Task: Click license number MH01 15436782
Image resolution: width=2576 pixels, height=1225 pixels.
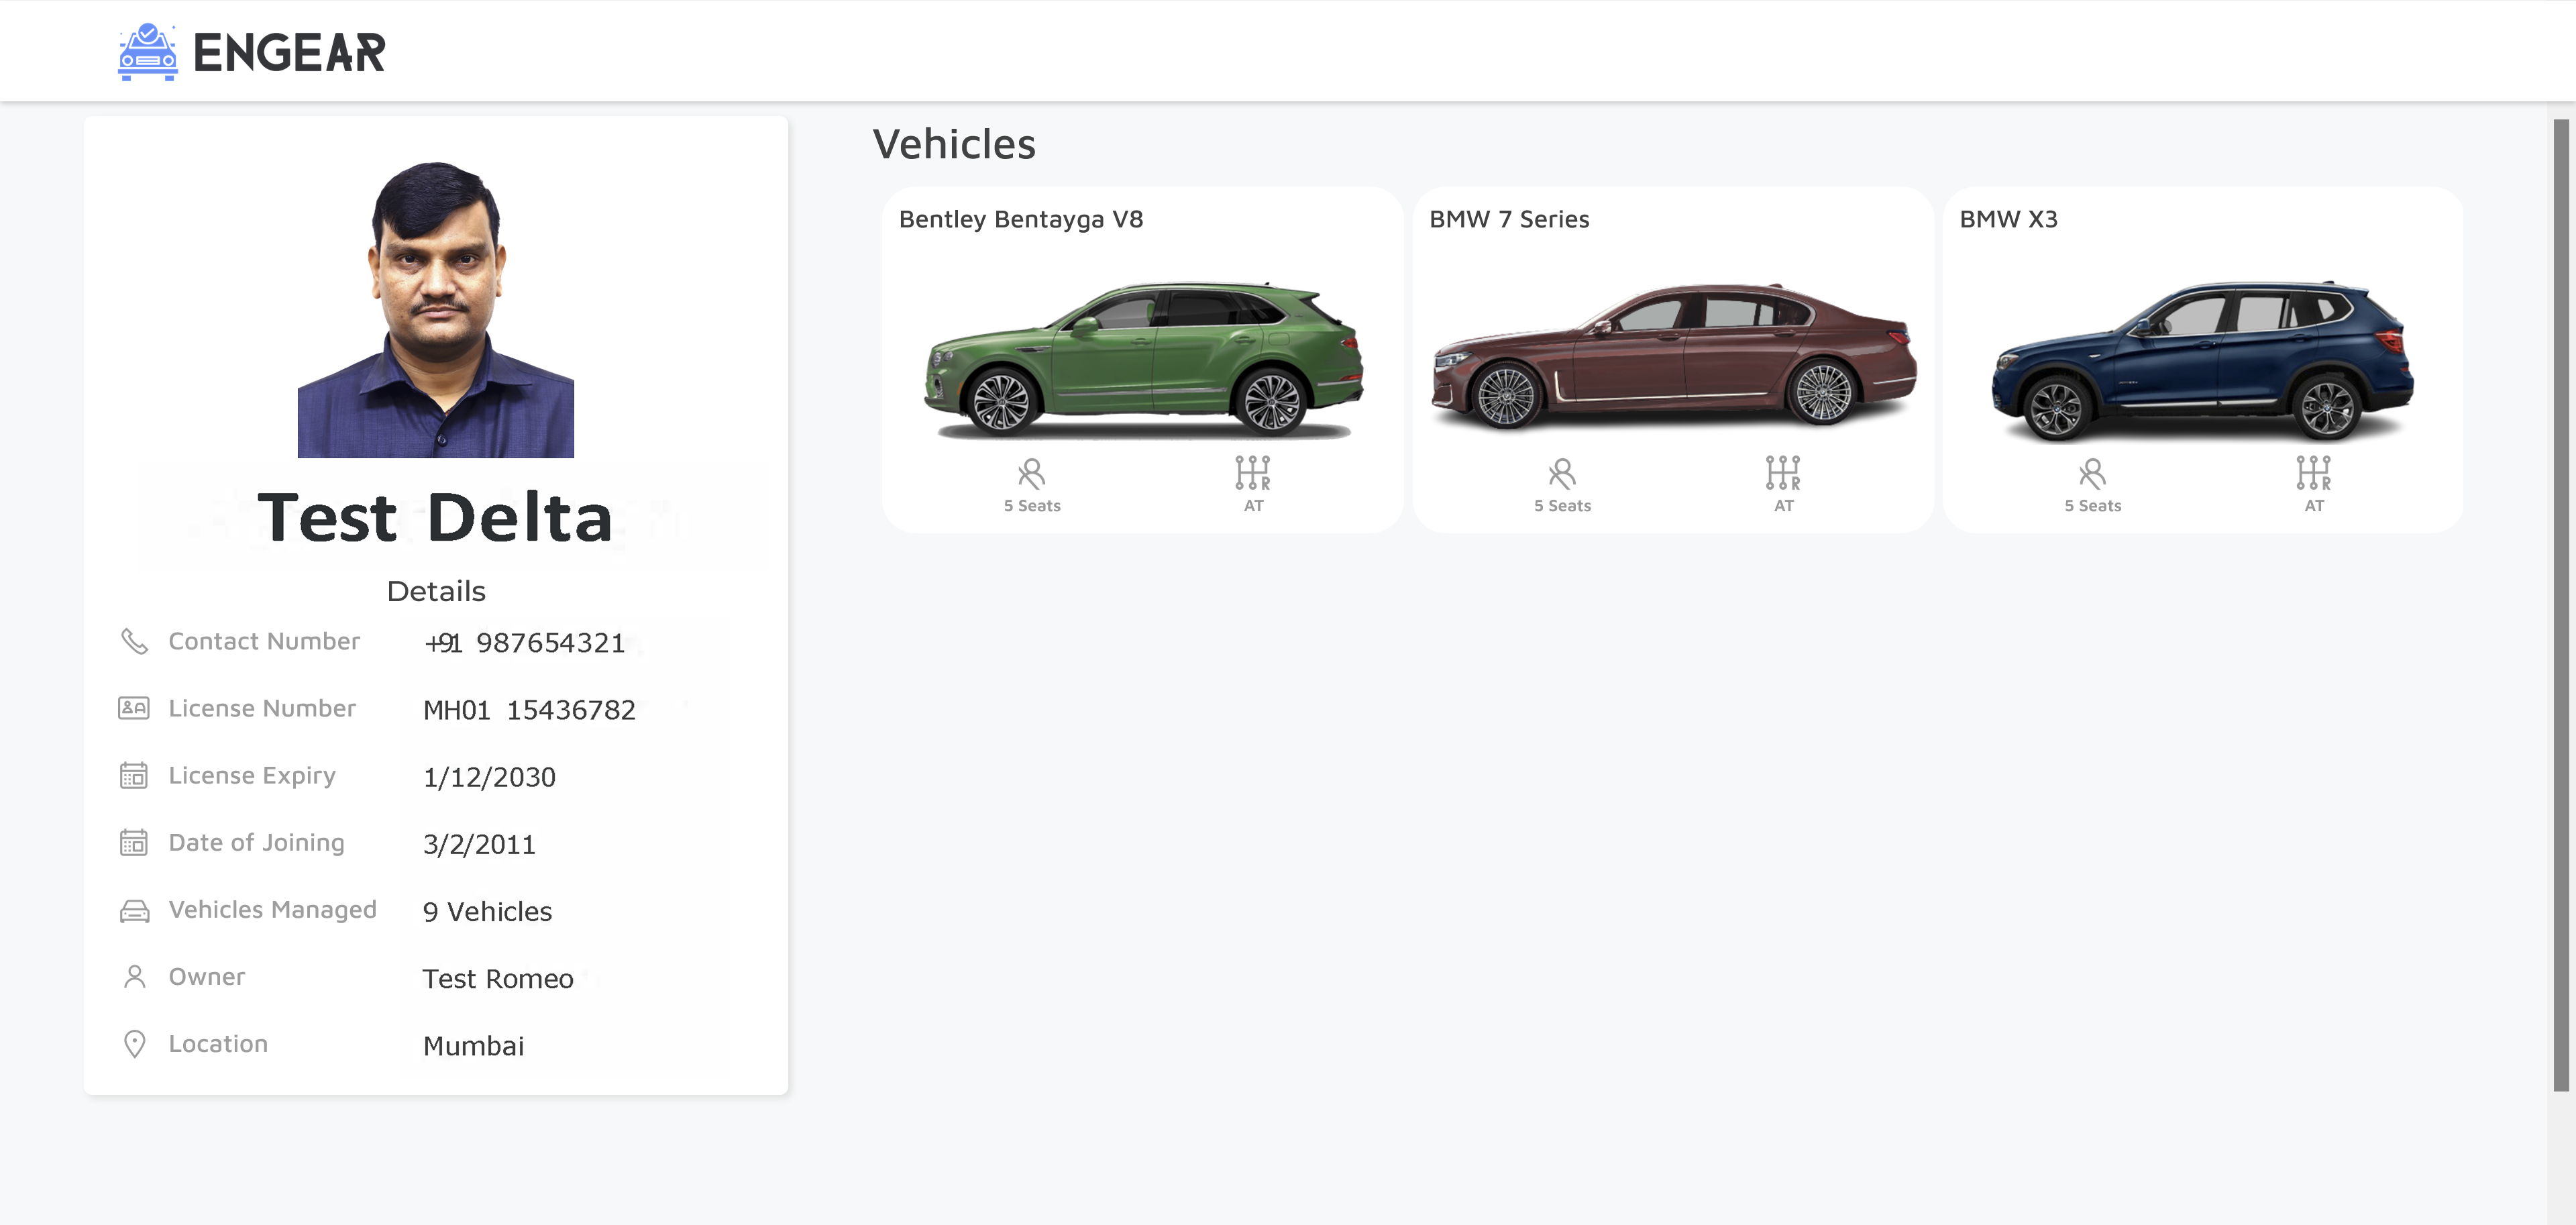Action: [529, 710]
